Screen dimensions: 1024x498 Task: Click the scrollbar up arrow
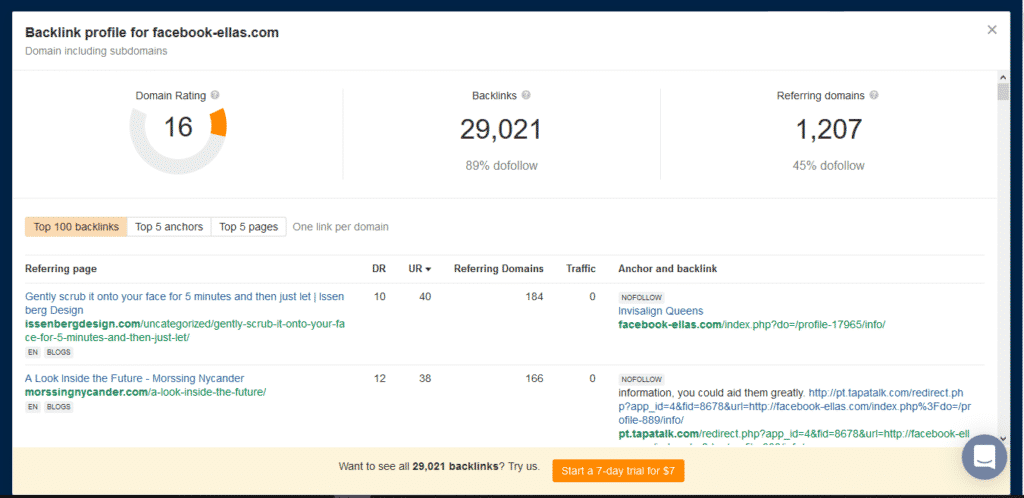(1003, 76)
